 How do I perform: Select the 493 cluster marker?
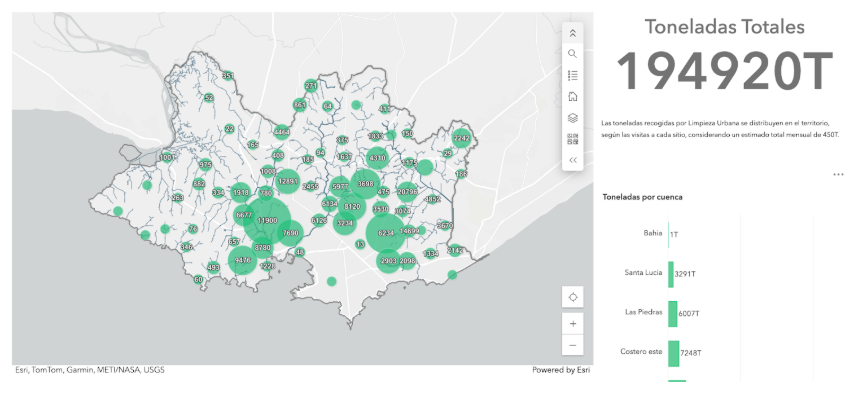point(213,268)
